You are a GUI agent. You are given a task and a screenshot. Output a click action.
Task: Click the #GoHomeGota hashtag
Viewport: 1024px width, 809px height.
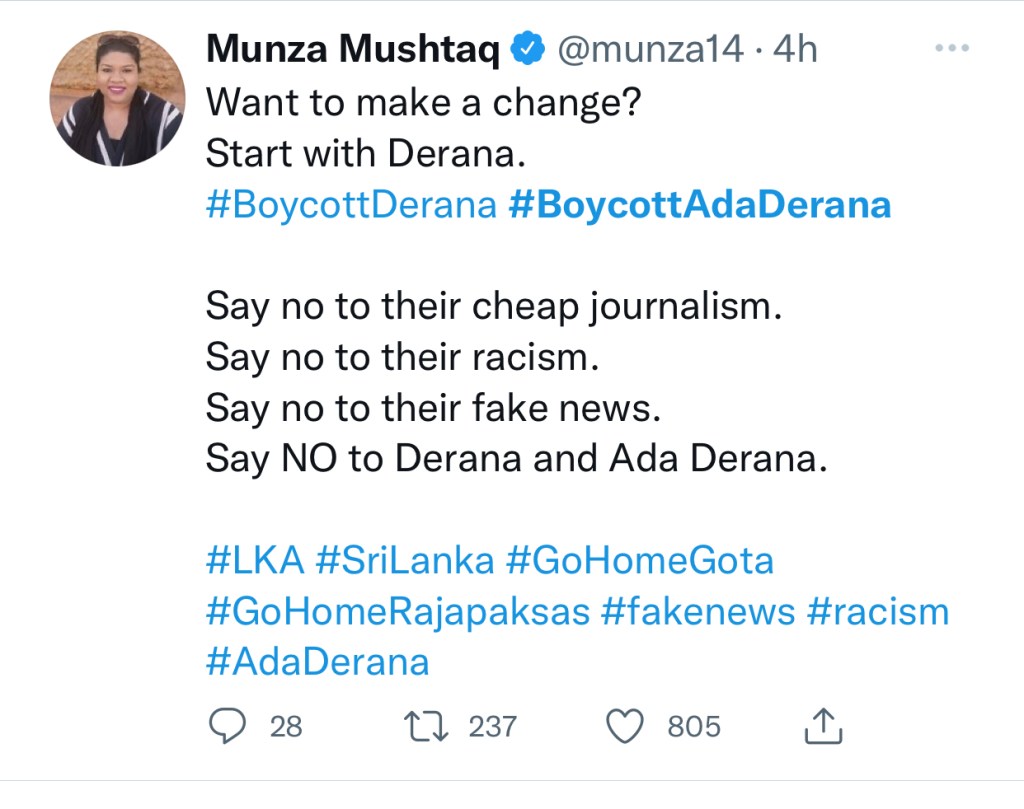click(x=640, y=561)
